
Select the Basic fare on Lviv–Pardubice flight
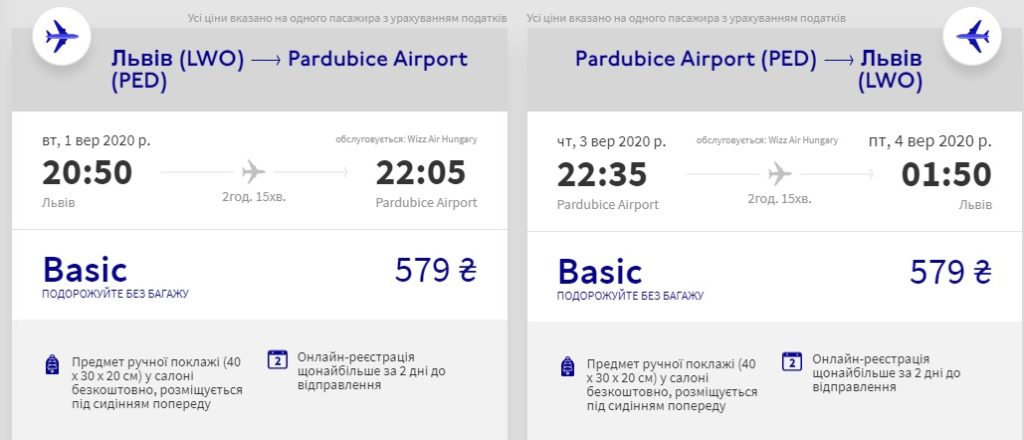point(85,270)
